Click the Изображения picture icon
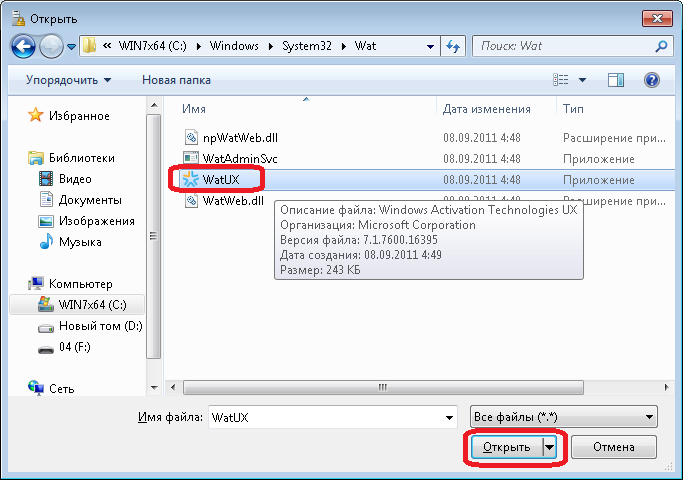The width and height of the screenshot is (683, 480). (x=46, y=221)
